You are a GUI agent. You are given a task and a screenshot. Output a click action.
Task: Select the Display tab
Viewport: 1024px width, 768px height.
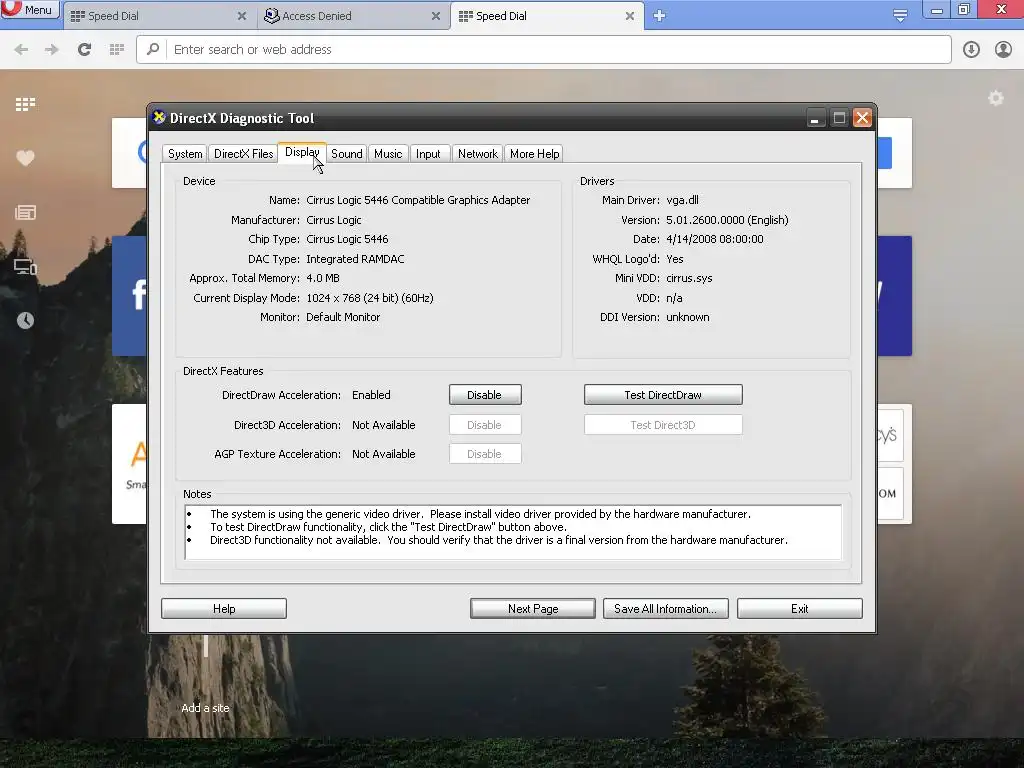tap(302, 152)
